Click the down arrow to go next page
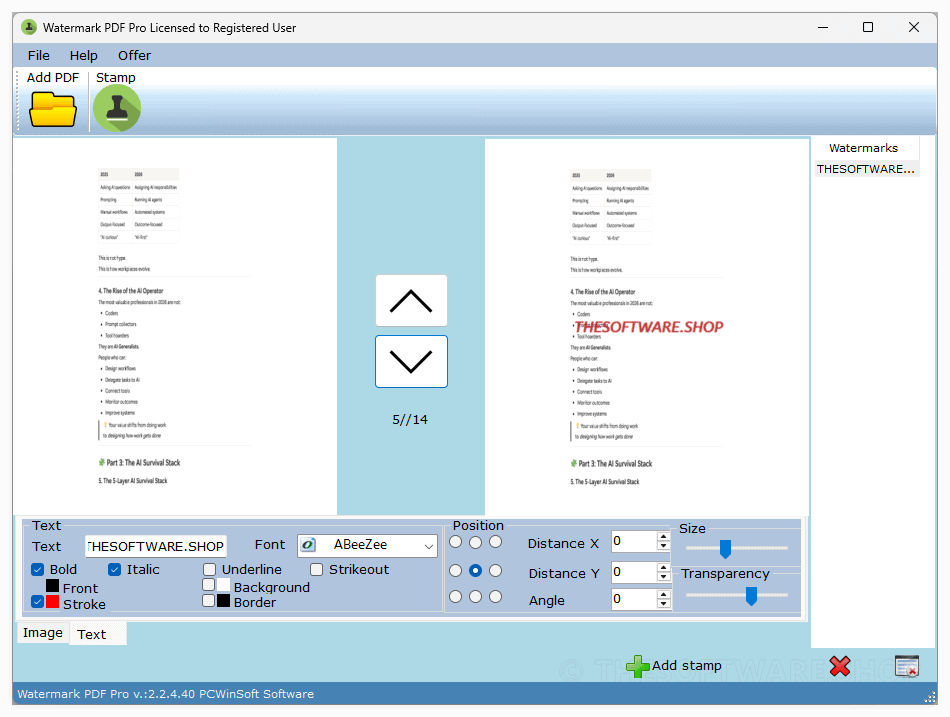Screen dimensions: 950x717 (410, 361)
